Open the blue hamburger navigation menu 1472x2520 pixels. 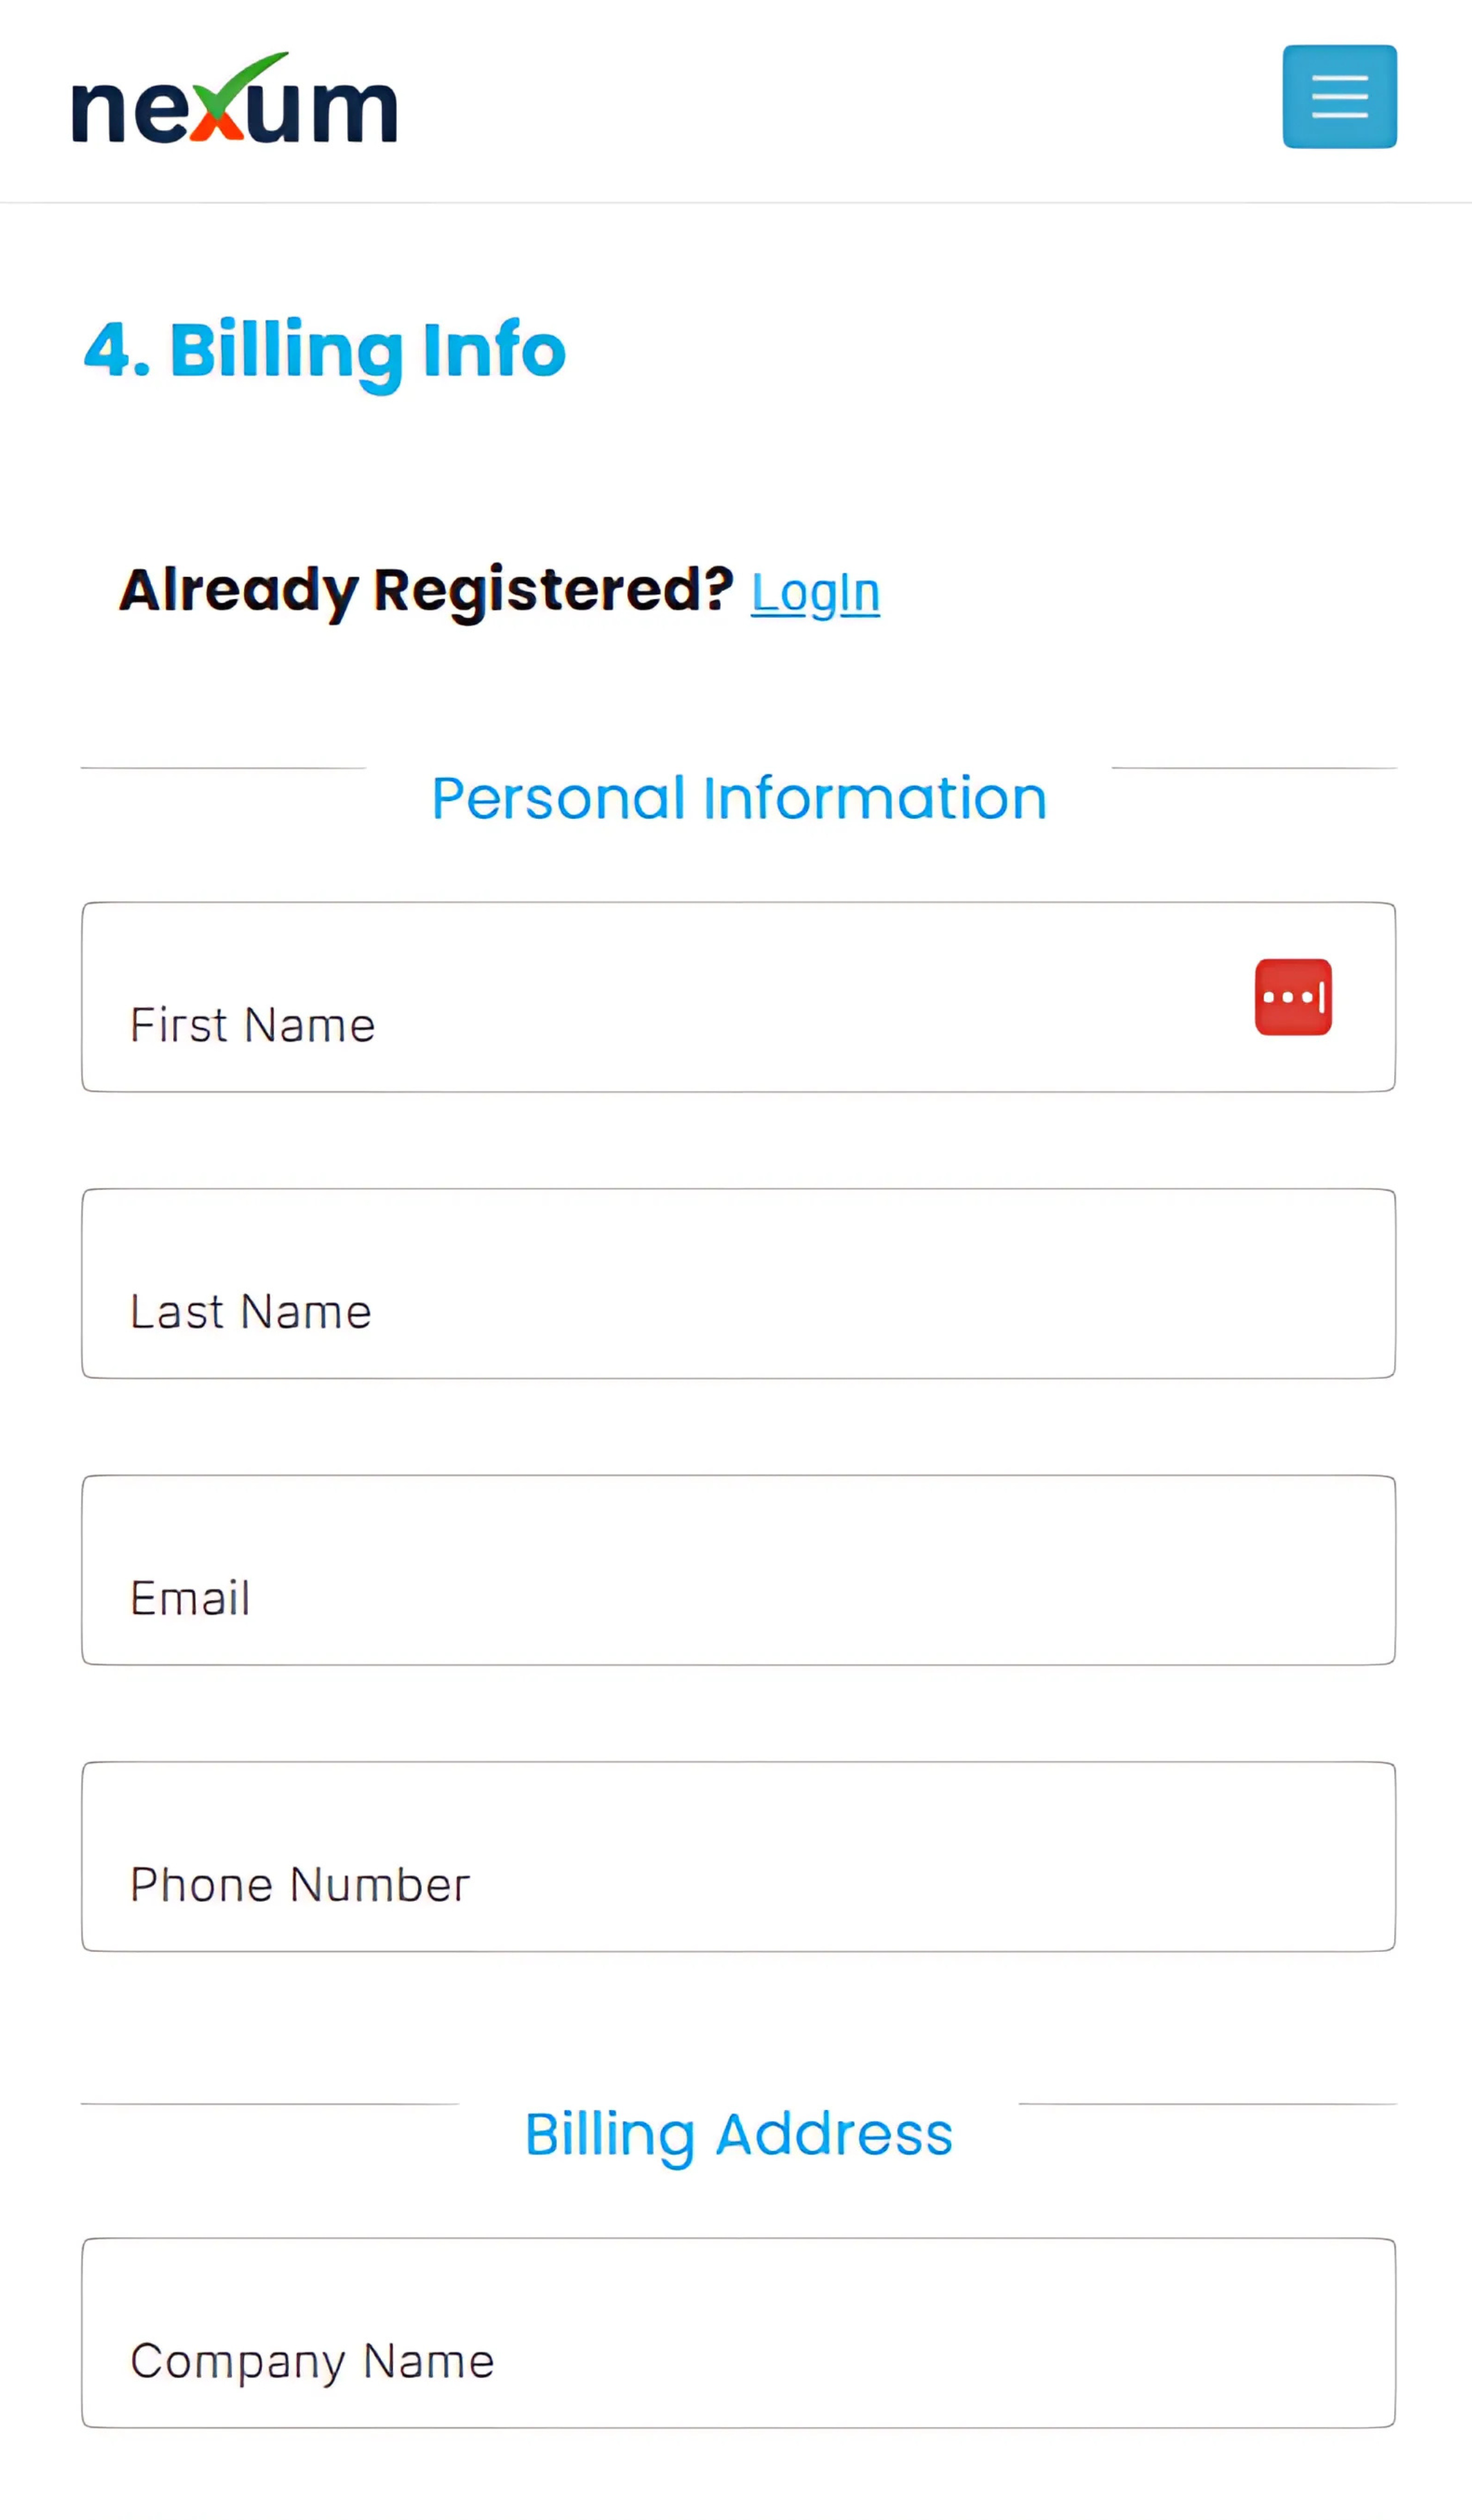click(1339, 97)
